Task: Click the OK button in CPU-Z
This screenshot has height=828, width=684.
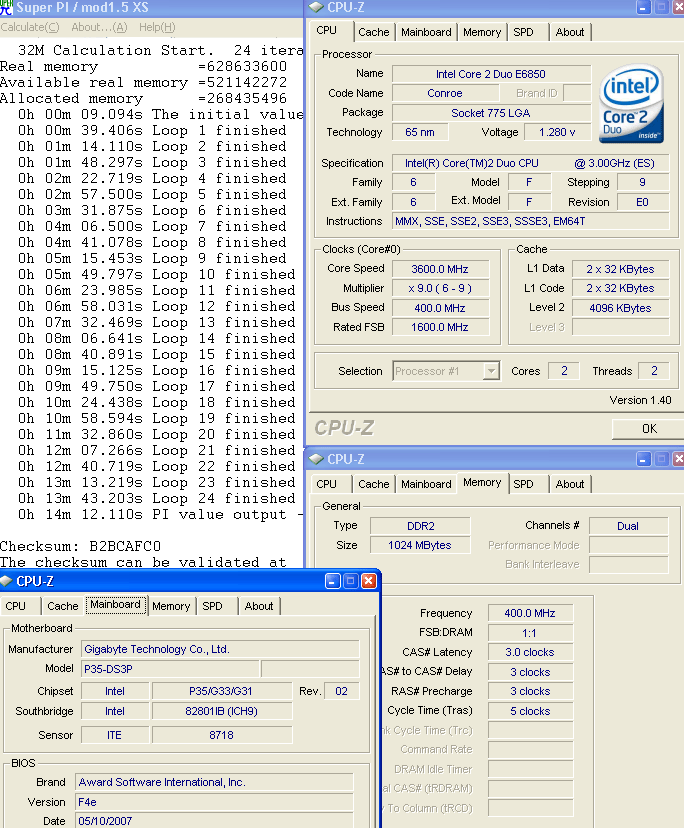Action: 649,429
